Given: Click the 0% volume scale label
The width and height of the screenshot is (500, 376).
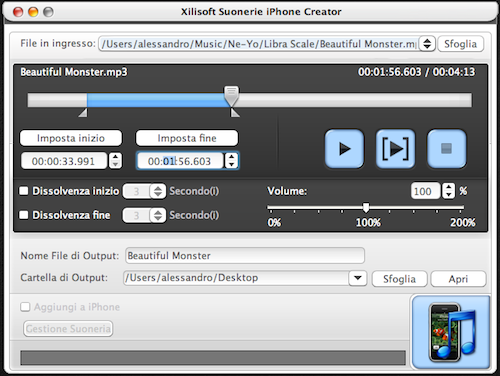Looking at the screenshot, I should pos(274,222).
